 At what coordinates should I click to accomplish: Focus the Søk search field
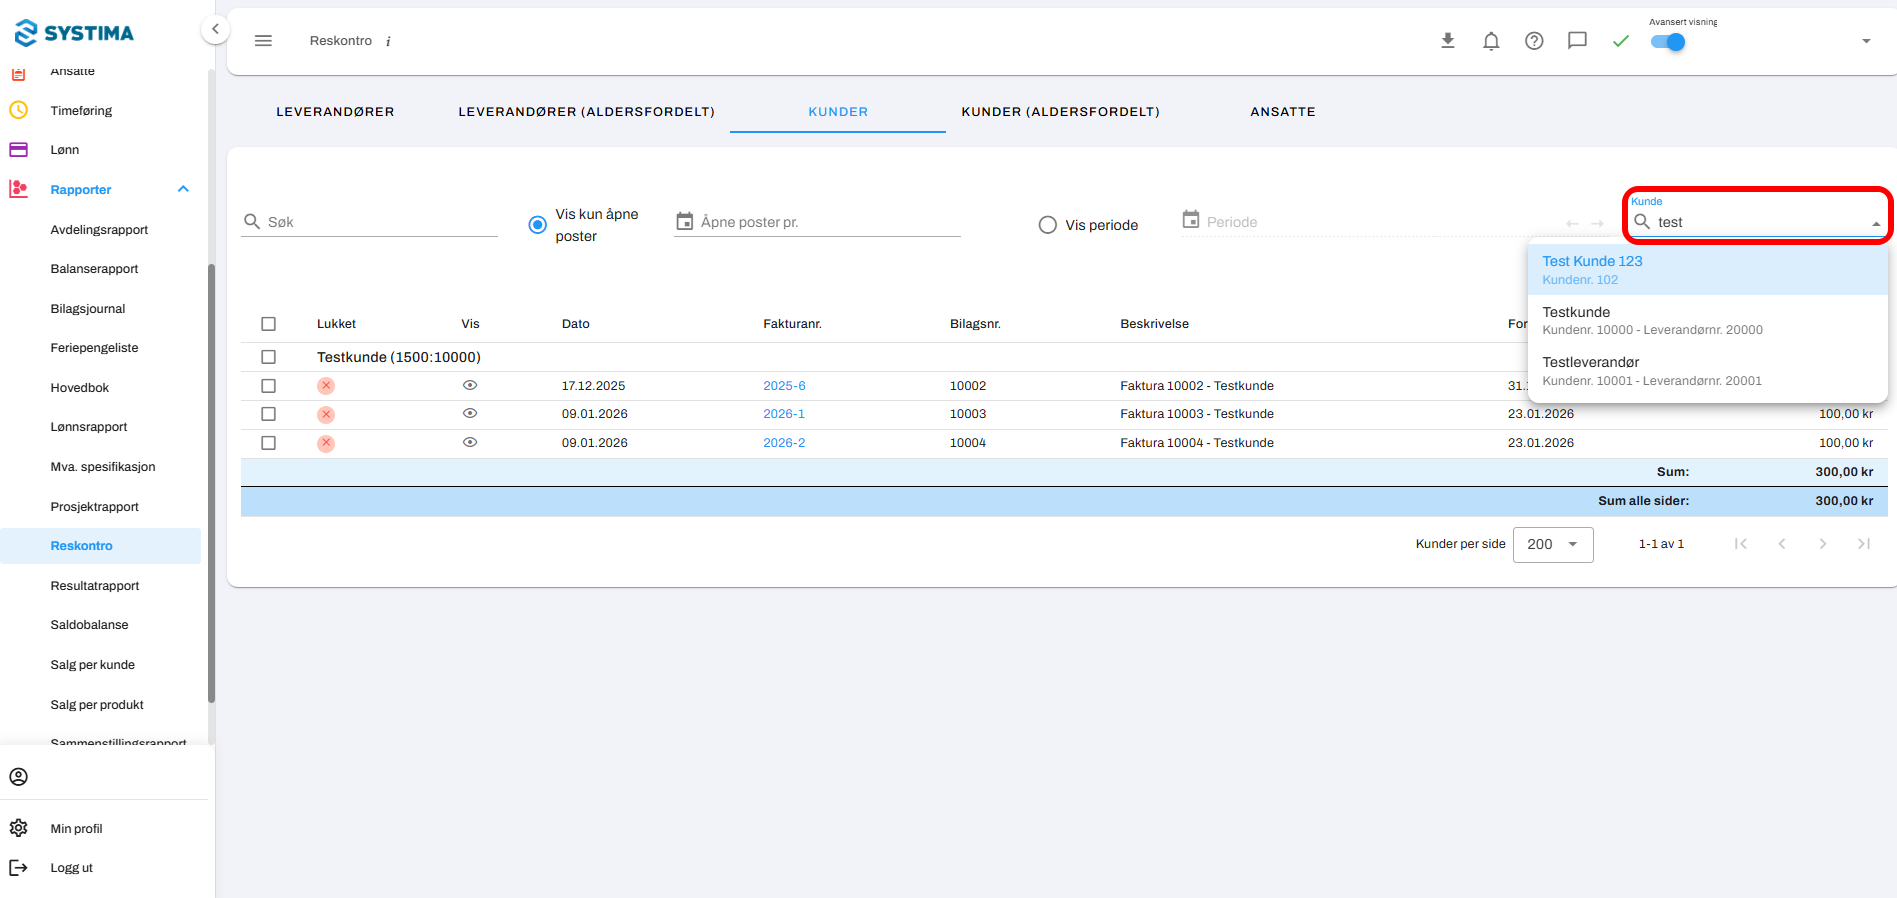tap(370, 222)
